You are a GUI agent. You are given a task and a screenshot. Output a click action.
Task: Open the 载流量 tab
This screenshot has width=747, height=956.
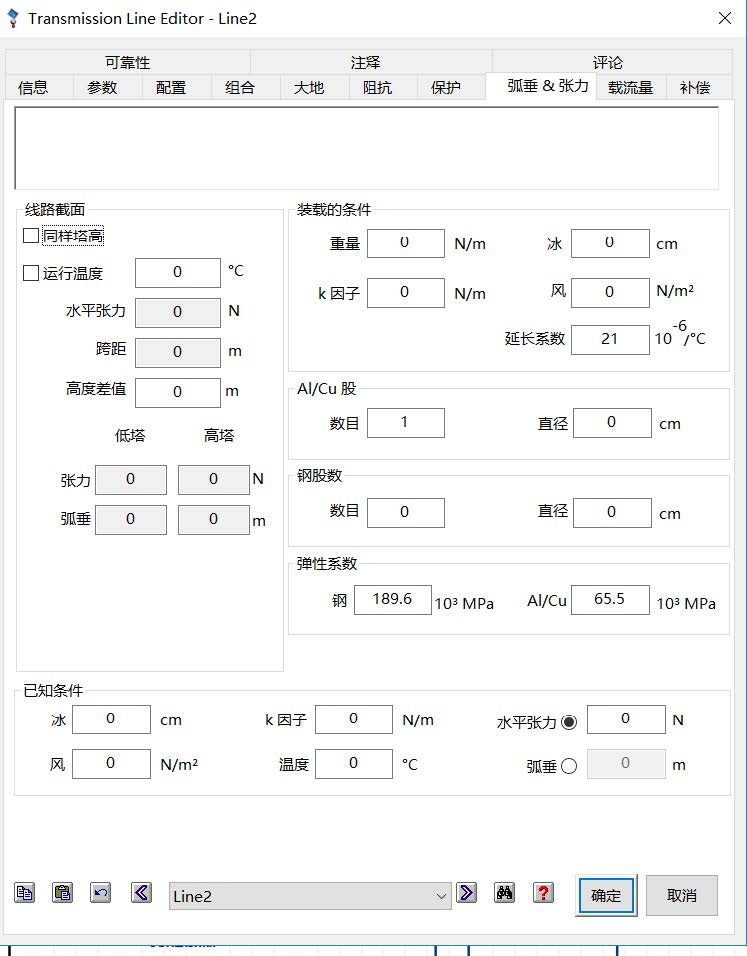click(630, 88)
